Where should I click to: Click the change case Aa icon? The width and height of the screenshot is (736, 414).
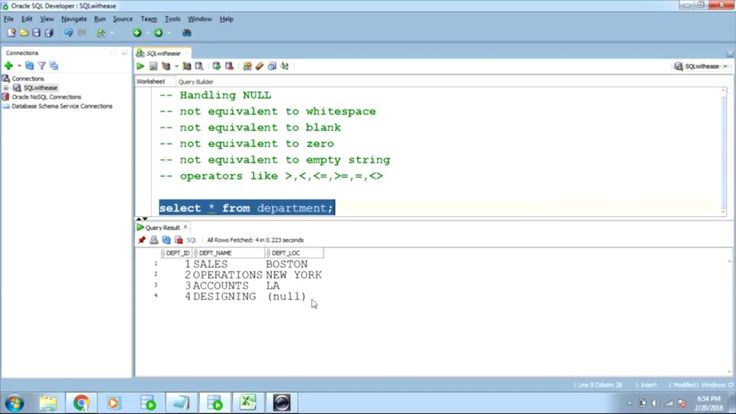284,66
